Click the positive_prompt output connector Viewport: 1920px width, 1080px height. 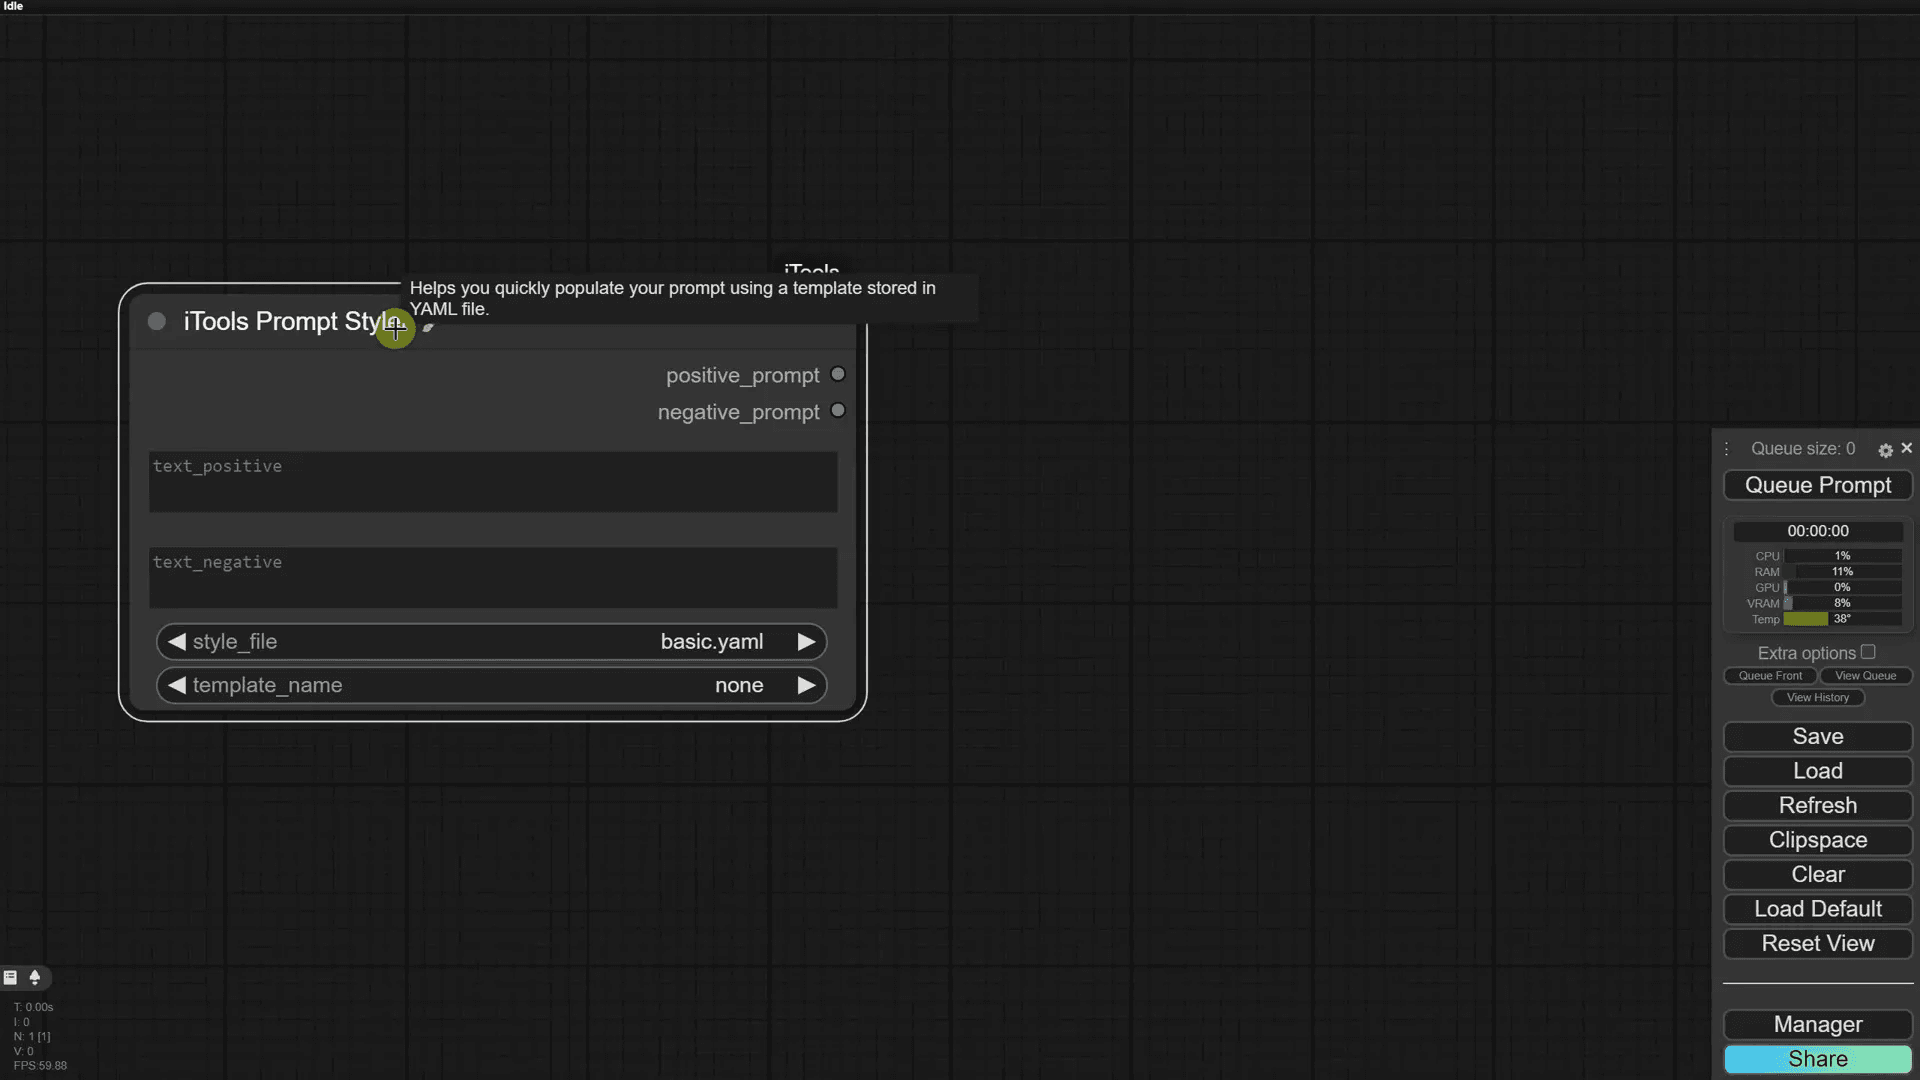coord(838,374)
